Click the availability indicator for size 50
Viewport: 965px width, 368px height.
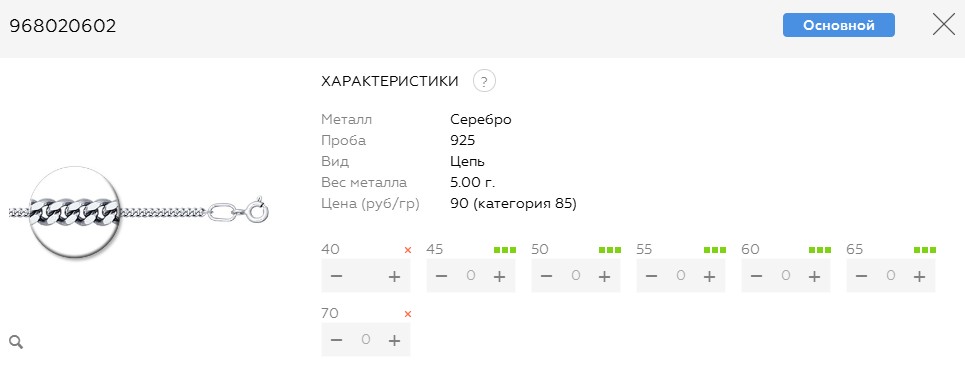(x=610, y=250)
